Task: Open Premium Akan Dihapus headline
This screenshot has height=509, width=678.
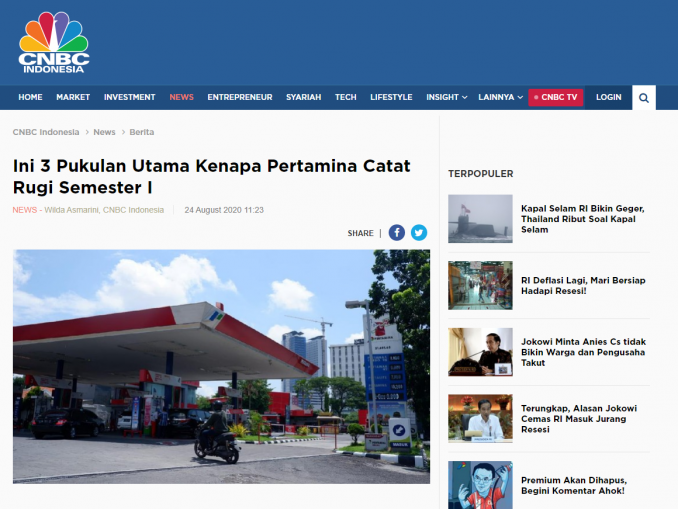Action: 573,485
